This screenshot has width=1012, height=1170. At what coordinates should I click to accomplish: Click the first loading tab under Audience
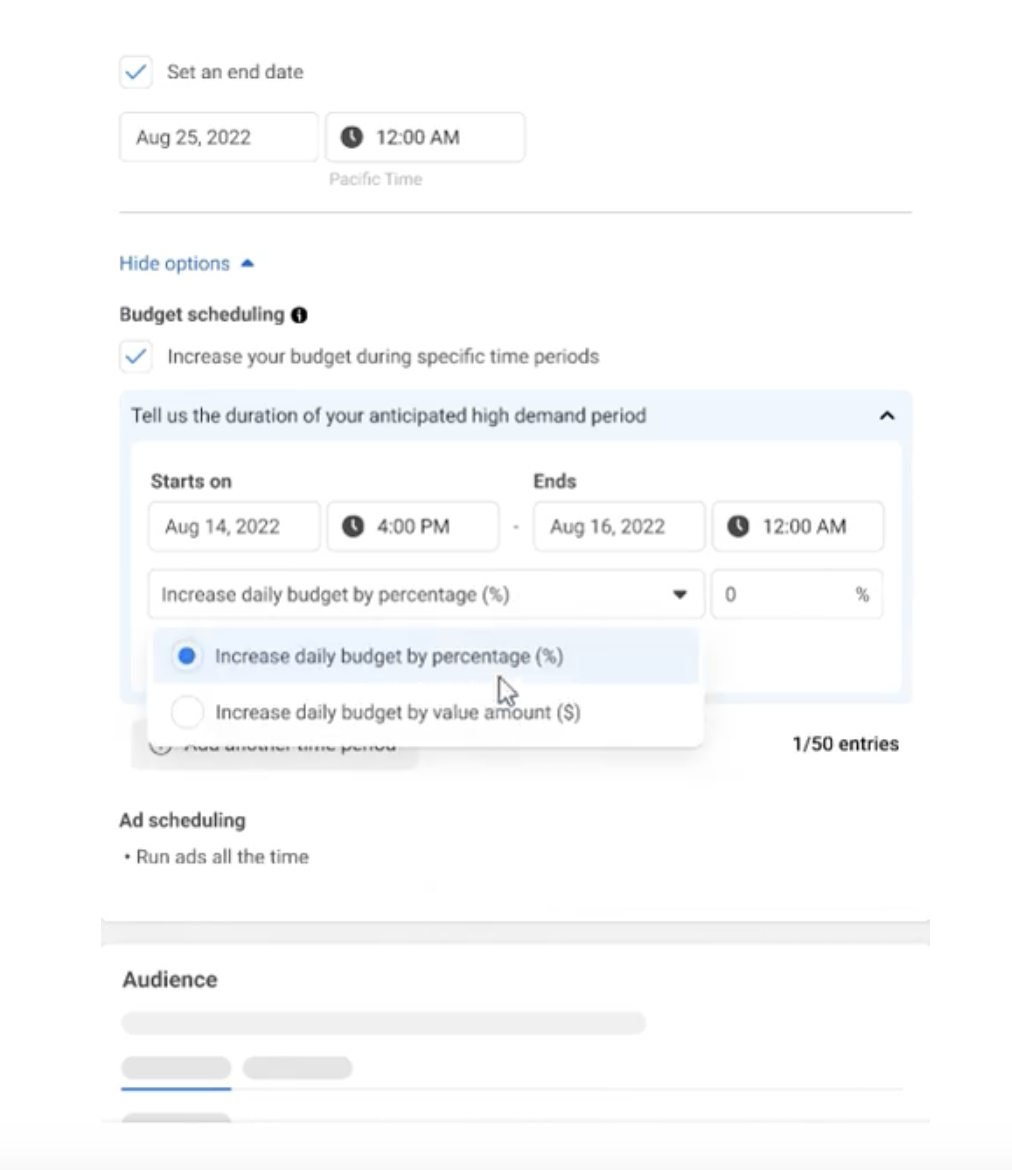tap(176, 1067)
